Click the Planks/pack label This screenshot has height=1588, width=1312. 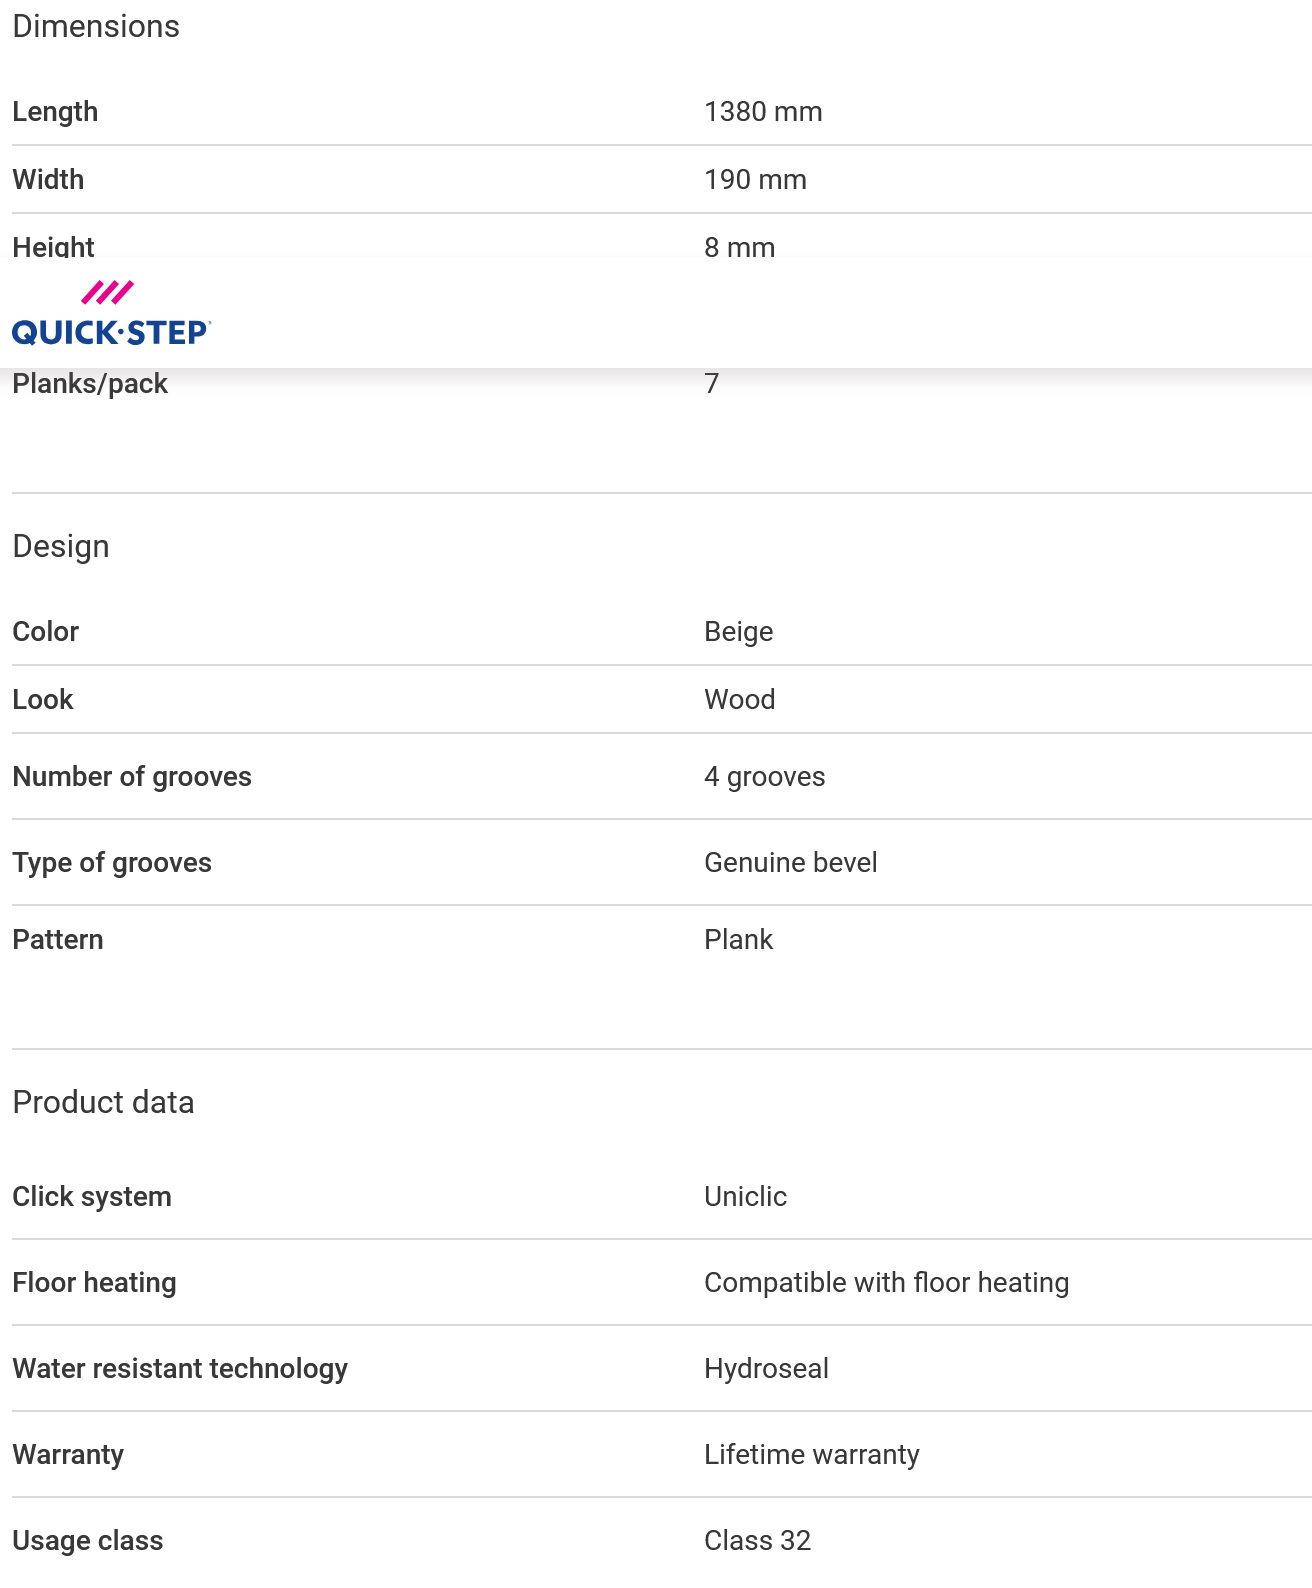pos(90,384)
